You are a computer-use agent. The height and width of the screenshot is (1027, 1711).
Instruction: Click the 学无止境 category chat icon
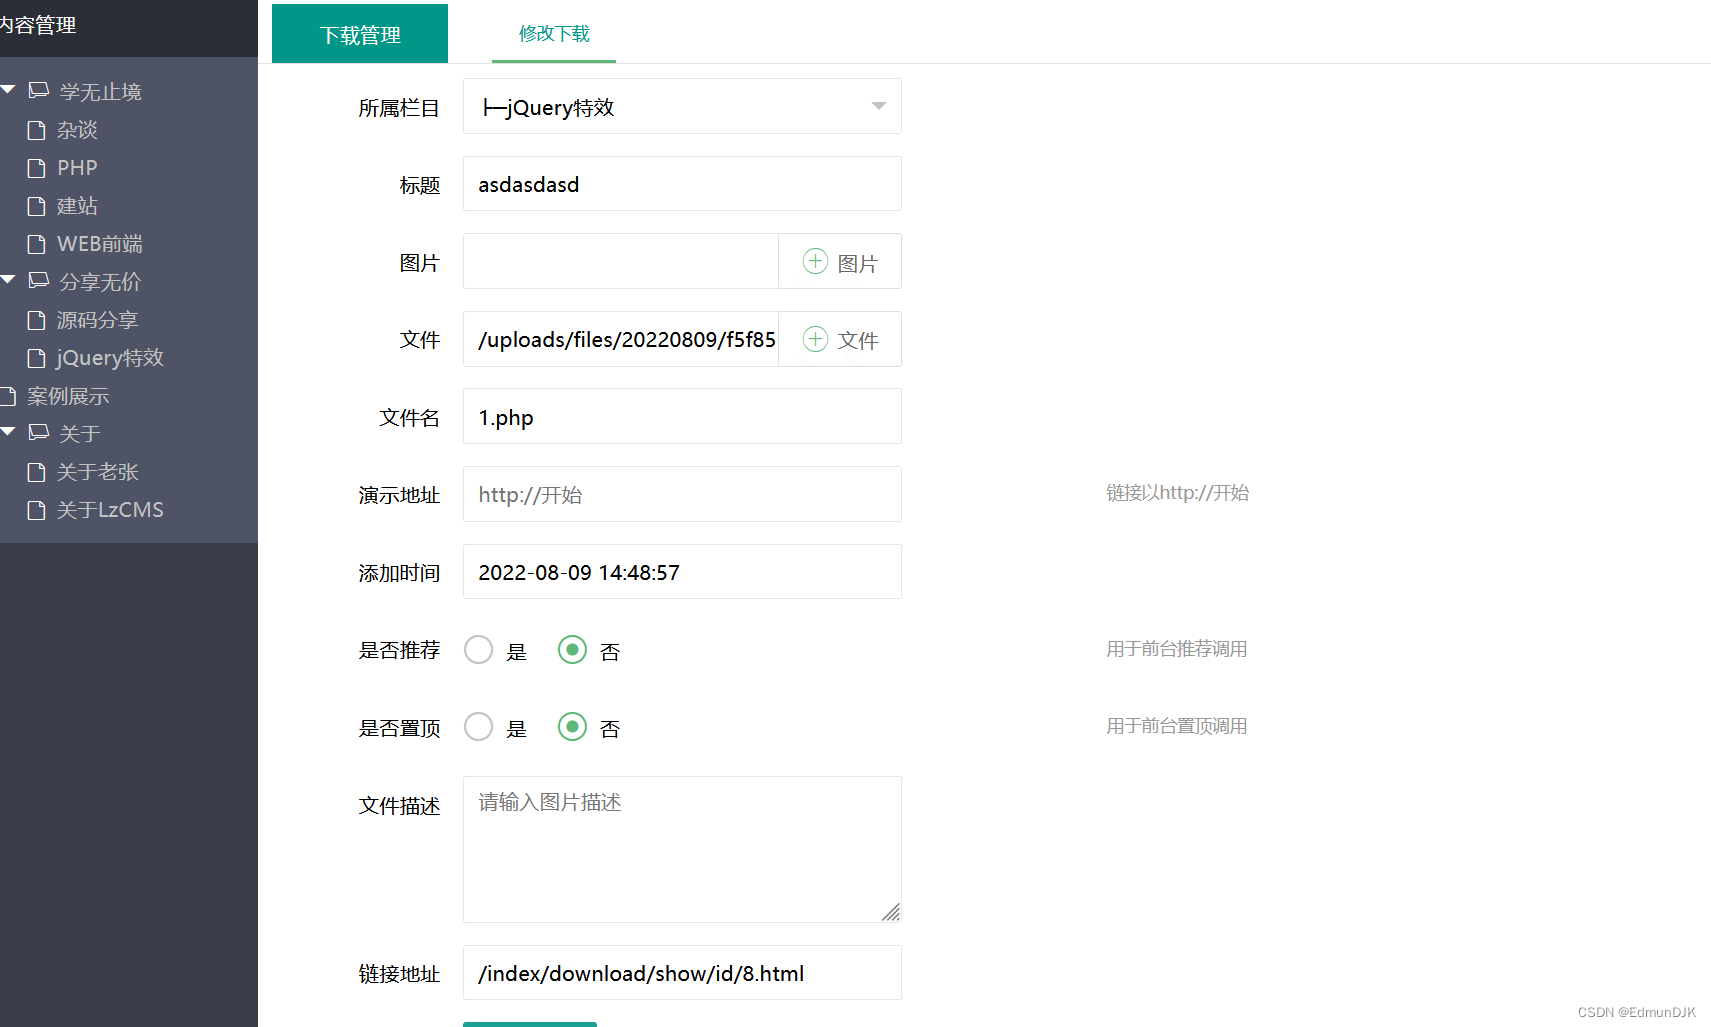[38, 90]
